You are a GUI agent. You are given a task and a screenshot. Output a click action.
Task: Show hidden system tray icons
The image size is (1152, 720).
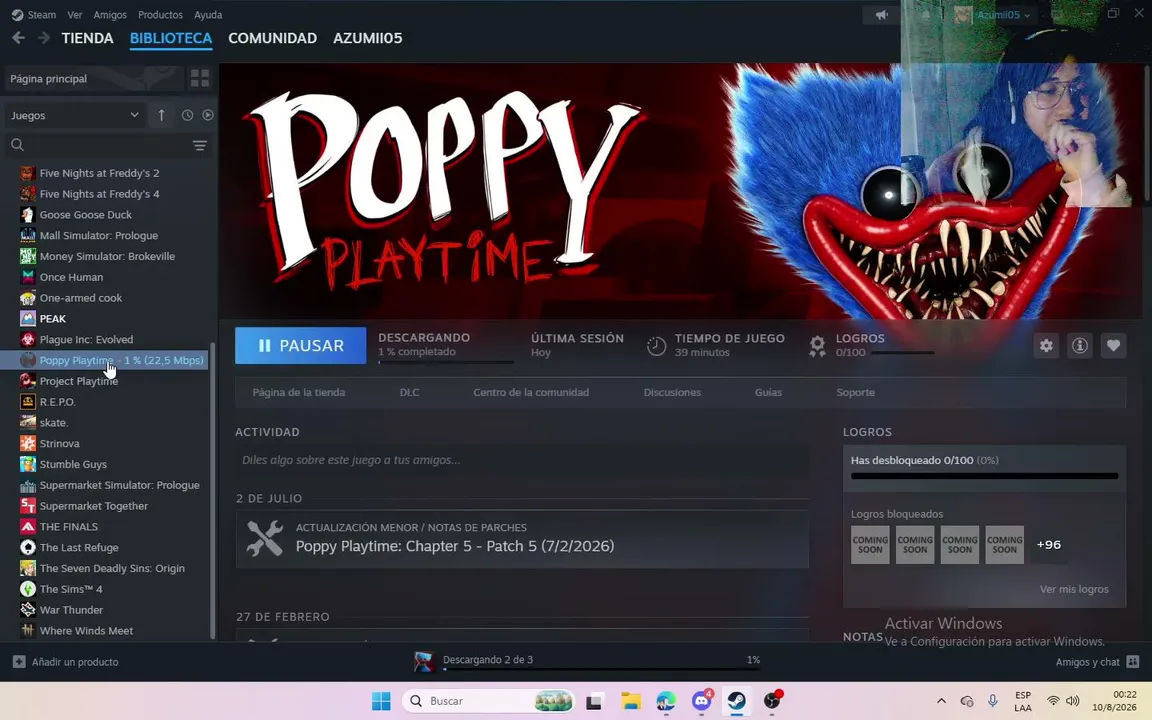[x=941, y=701]
